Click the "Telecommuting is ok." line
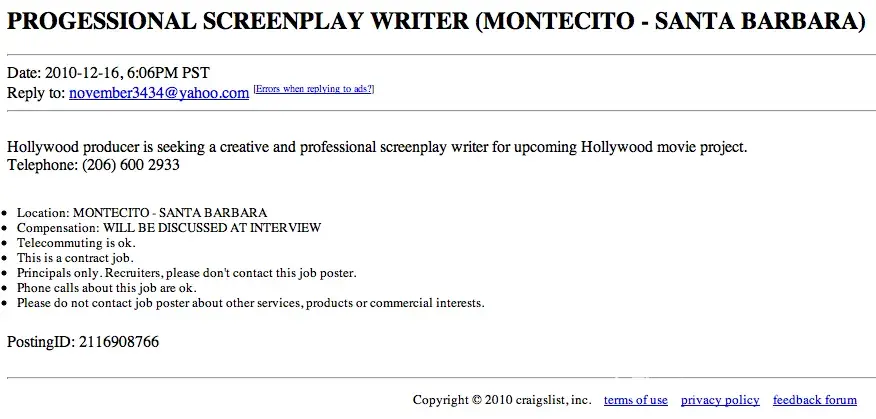The width and height of the screenshot is (876, 419). (x=76, y=243)
